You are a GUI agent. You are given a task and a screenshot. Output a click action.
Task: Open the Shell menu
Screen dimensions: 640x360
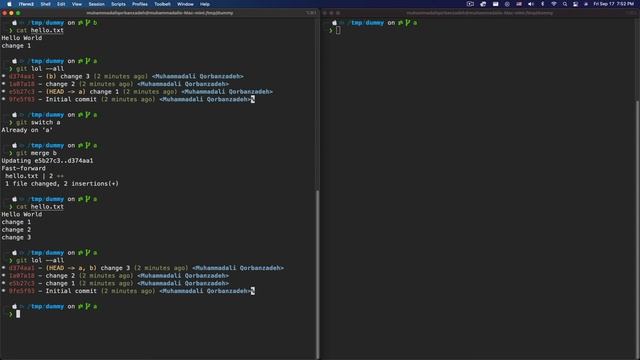45,4
